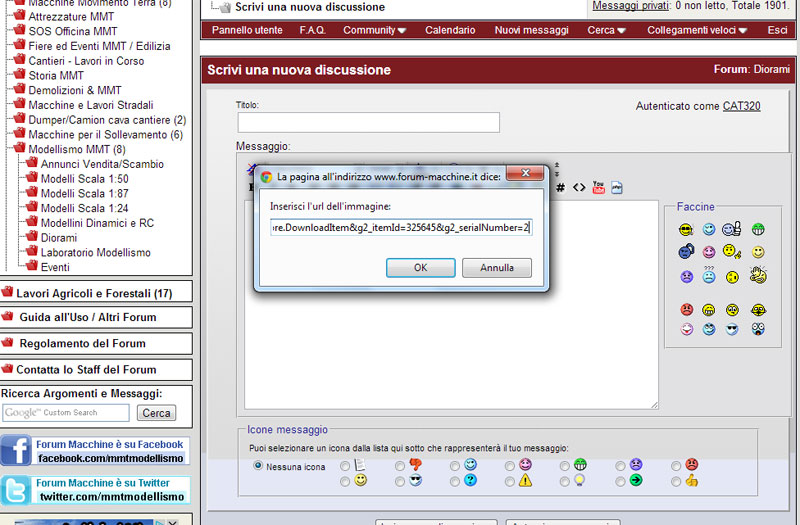
Task: Select the 'Nessuna icona' radio button
Action: tap(258, 466)
